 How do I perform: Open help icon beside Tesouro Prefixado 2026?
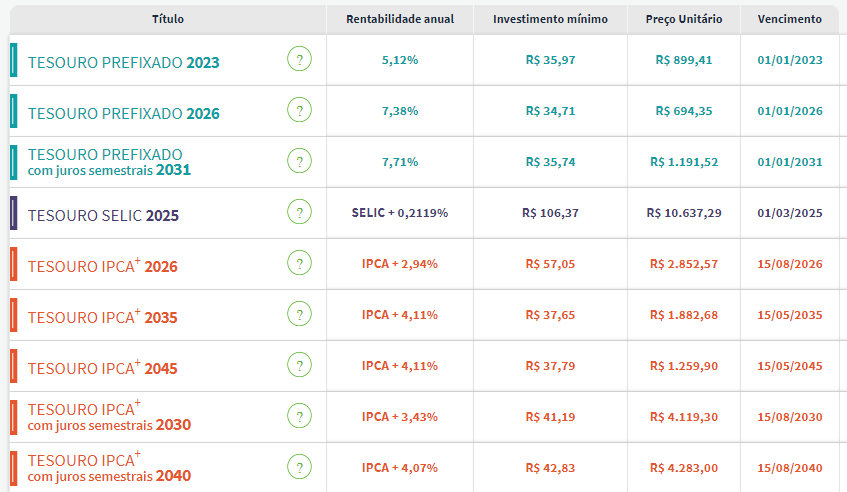coord(299,111)
